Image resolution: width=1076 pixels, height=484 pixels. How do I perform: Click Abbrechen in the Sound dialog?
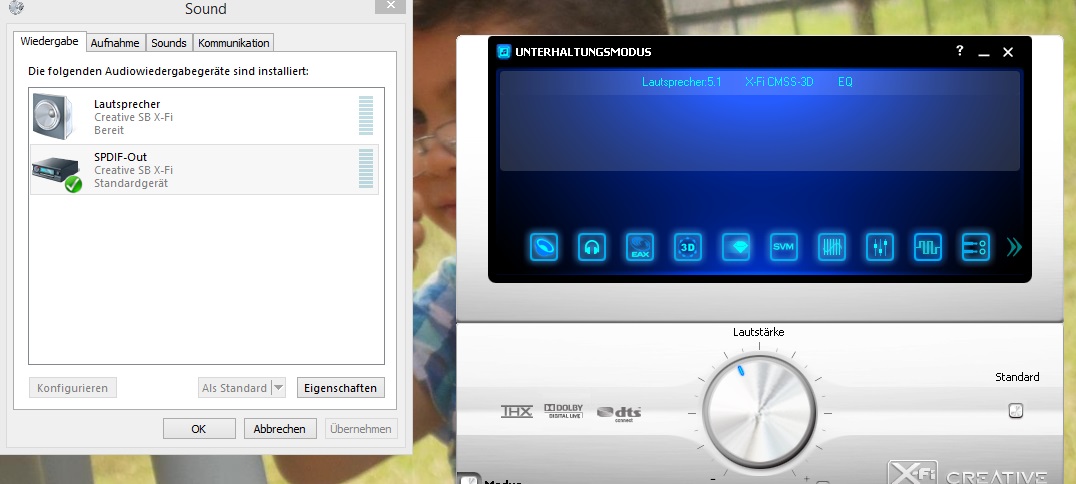[279, 428]
